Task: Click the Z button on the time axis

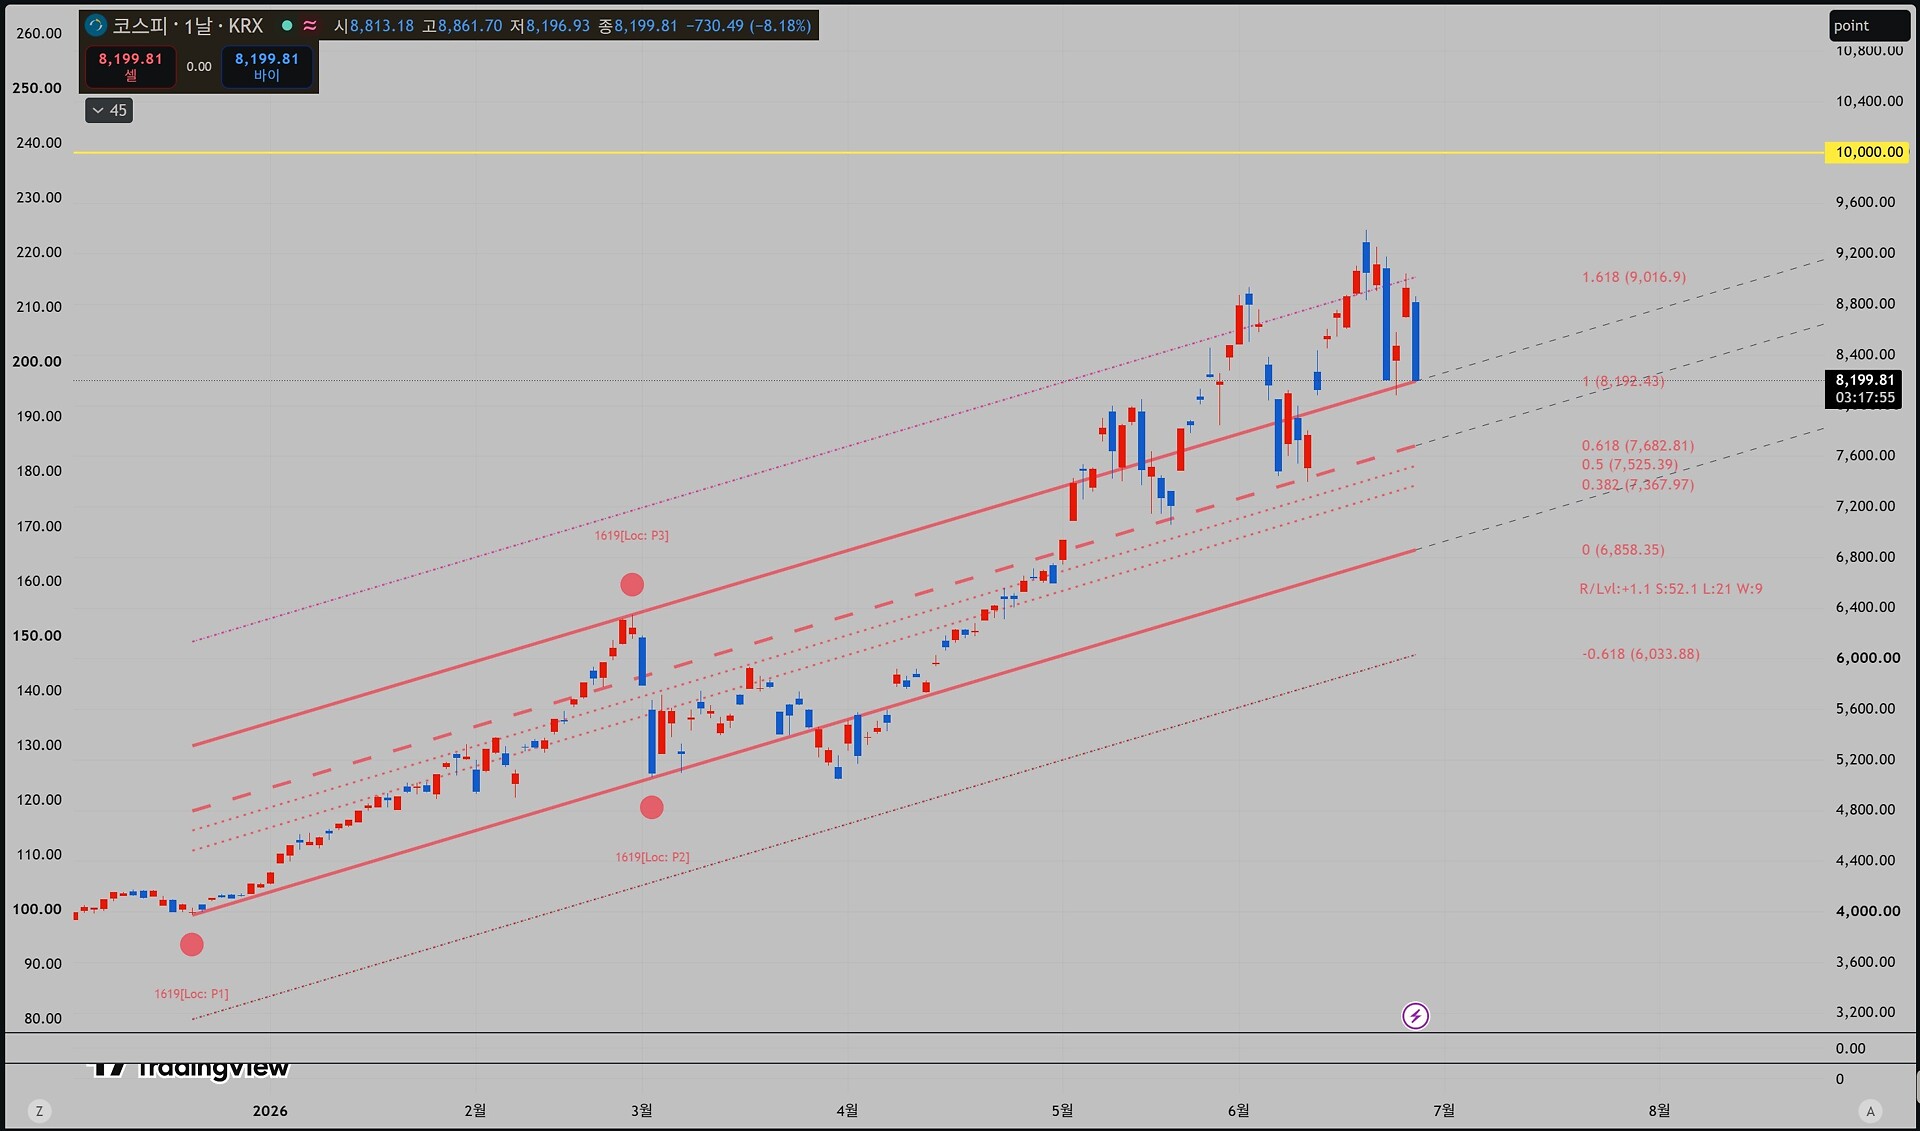Action: tap(39, 1111)
